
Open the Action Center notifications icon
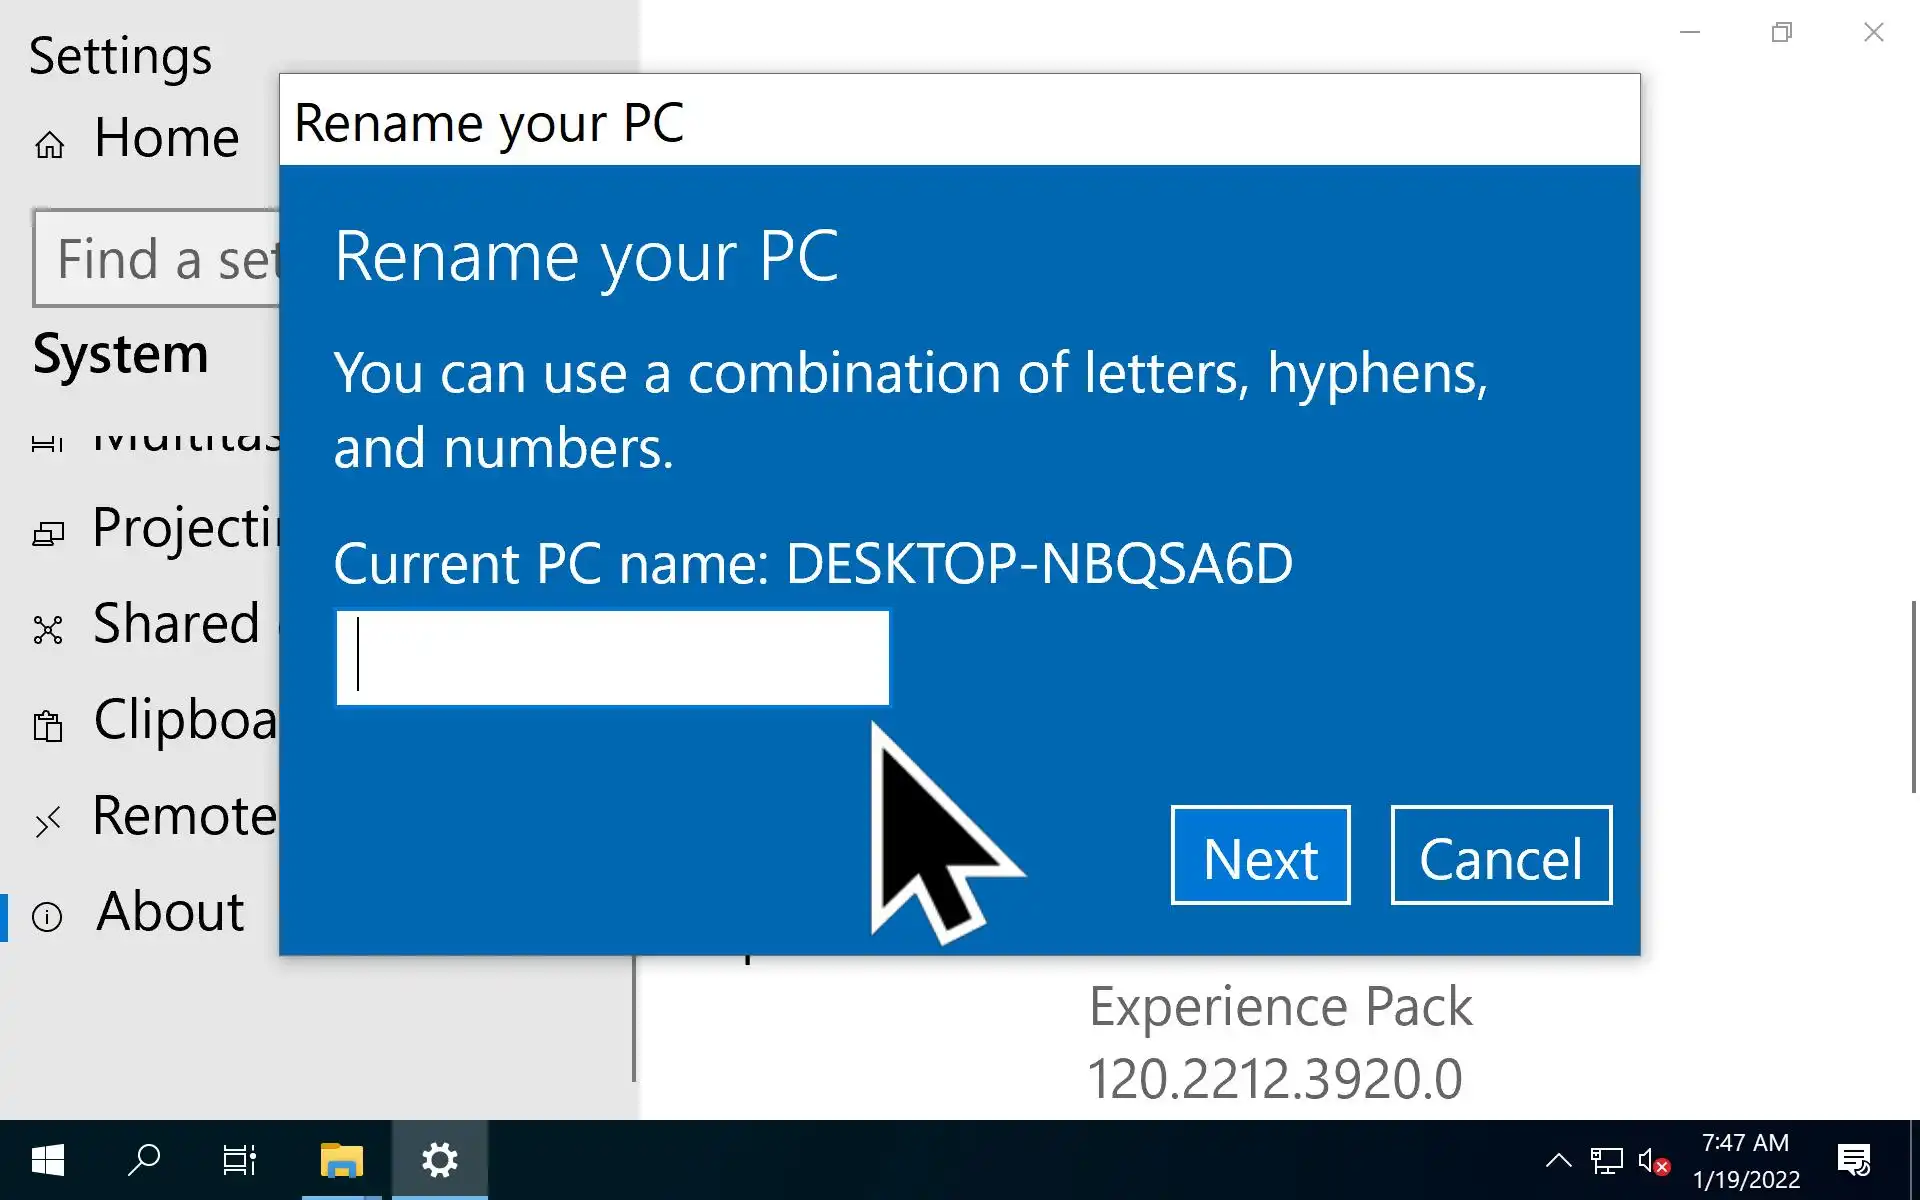[1854, 1160]
